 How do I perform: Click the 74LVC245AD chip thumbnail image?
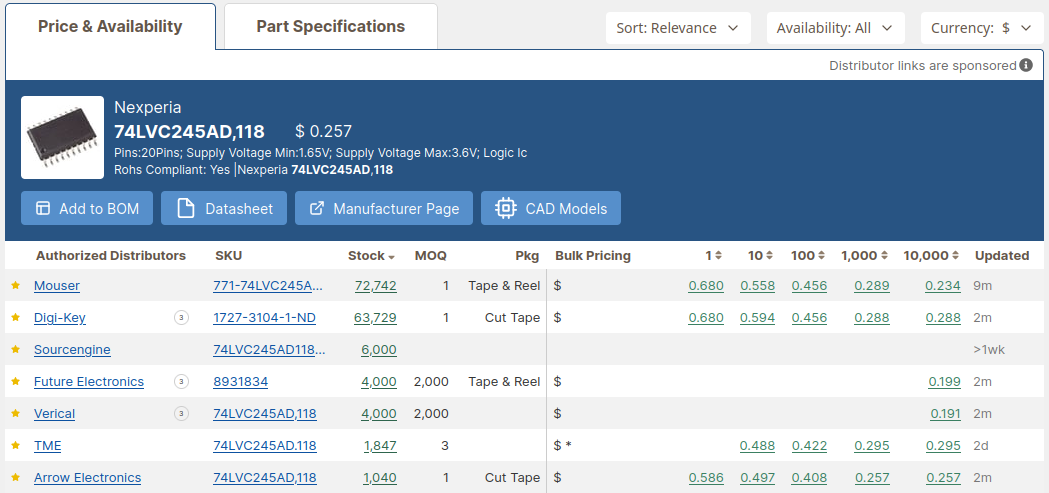click(x=62, y=137)
